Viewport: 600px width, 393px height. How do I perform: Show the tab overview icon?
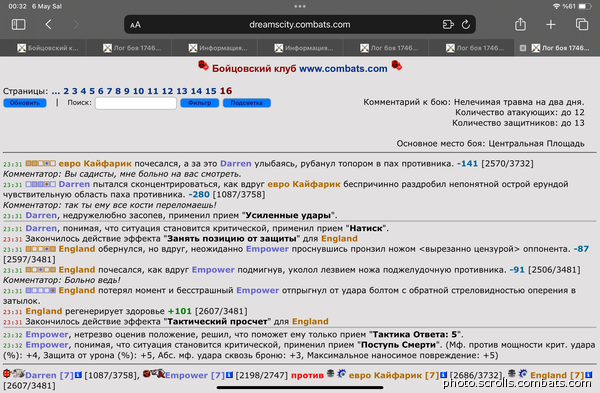(x=582, y=24)
